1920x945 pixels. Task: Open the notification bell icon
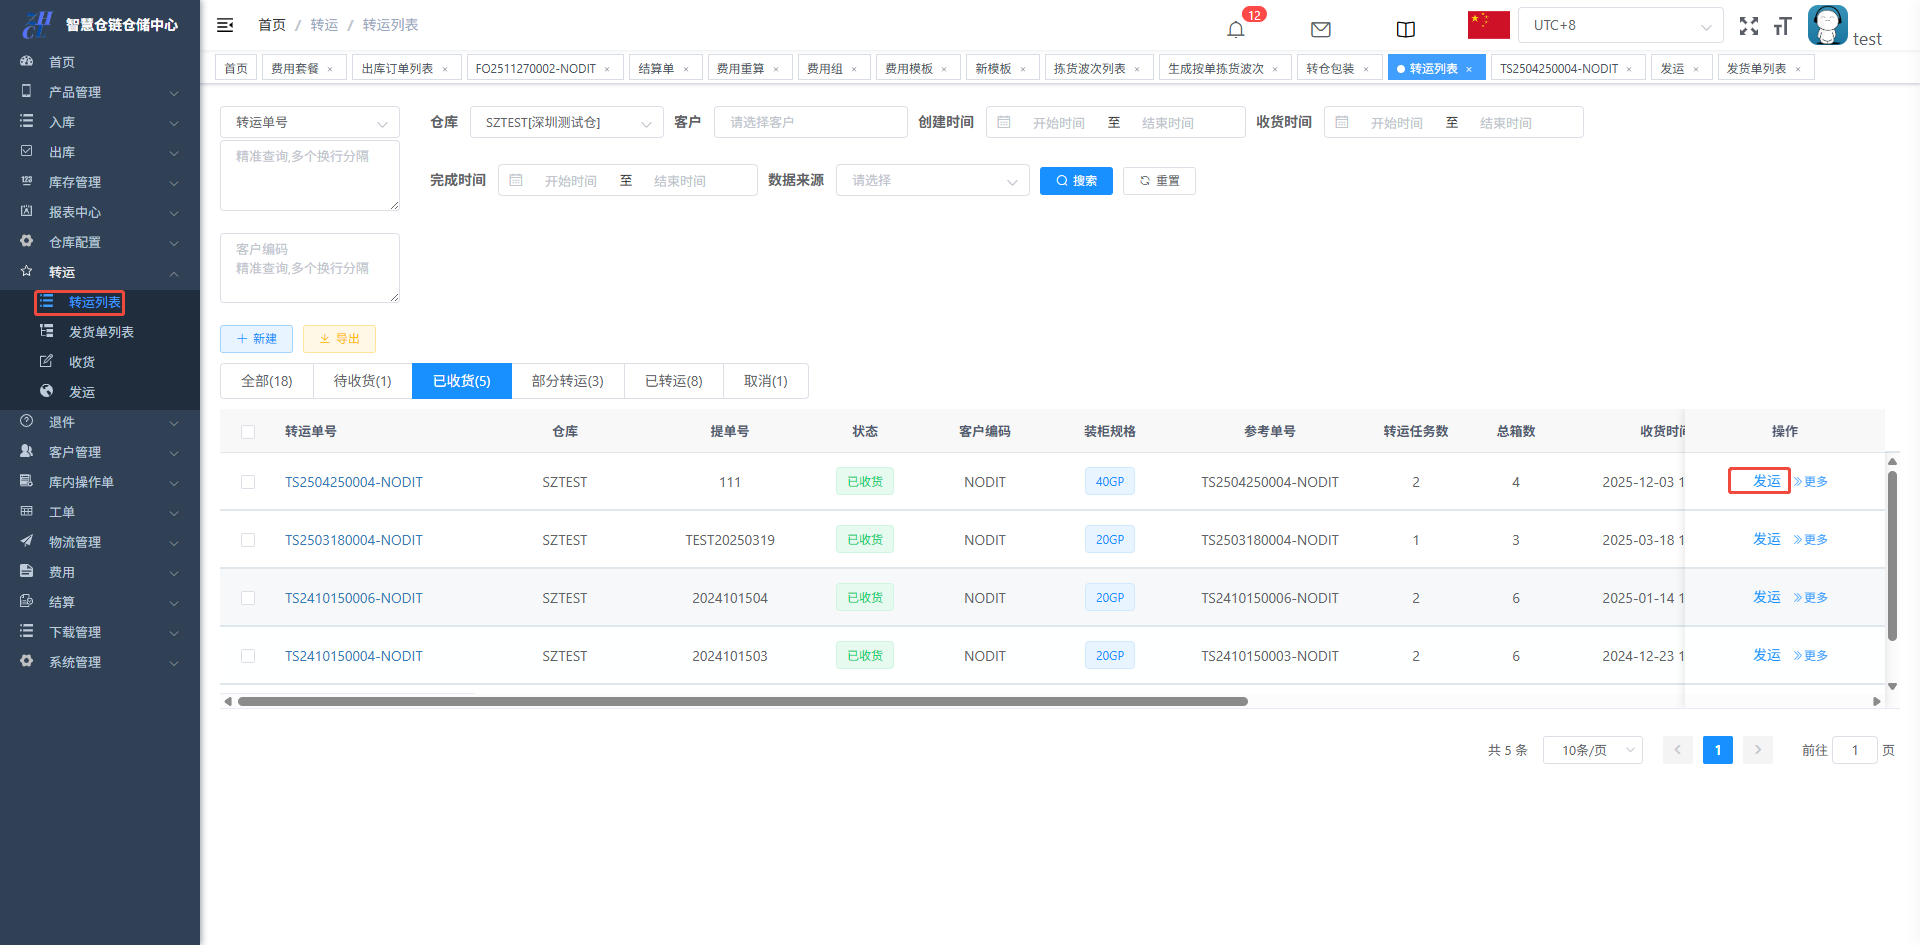(x=1236, y=29)
